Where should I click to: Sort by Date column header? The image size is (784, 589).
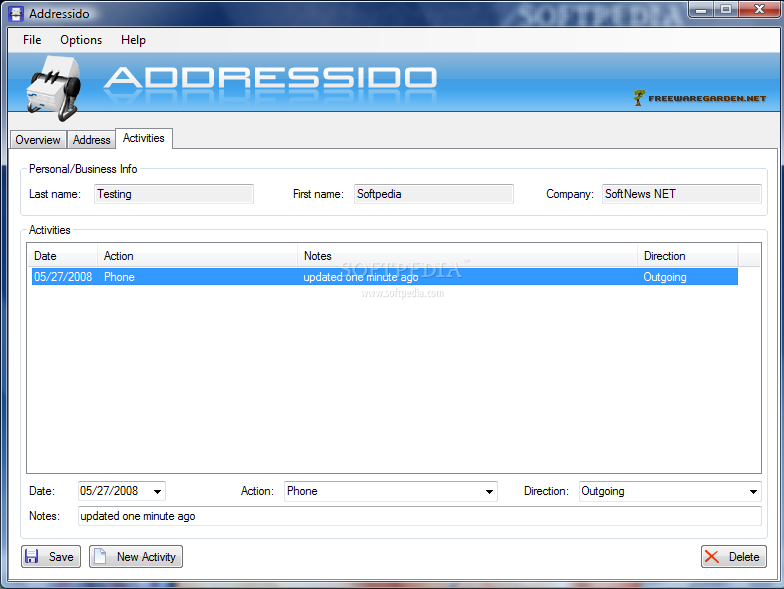(62, 256)
